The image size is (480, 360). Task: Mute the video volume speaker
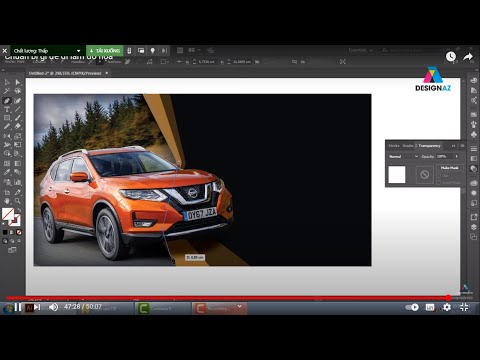[x=53, y=307]
